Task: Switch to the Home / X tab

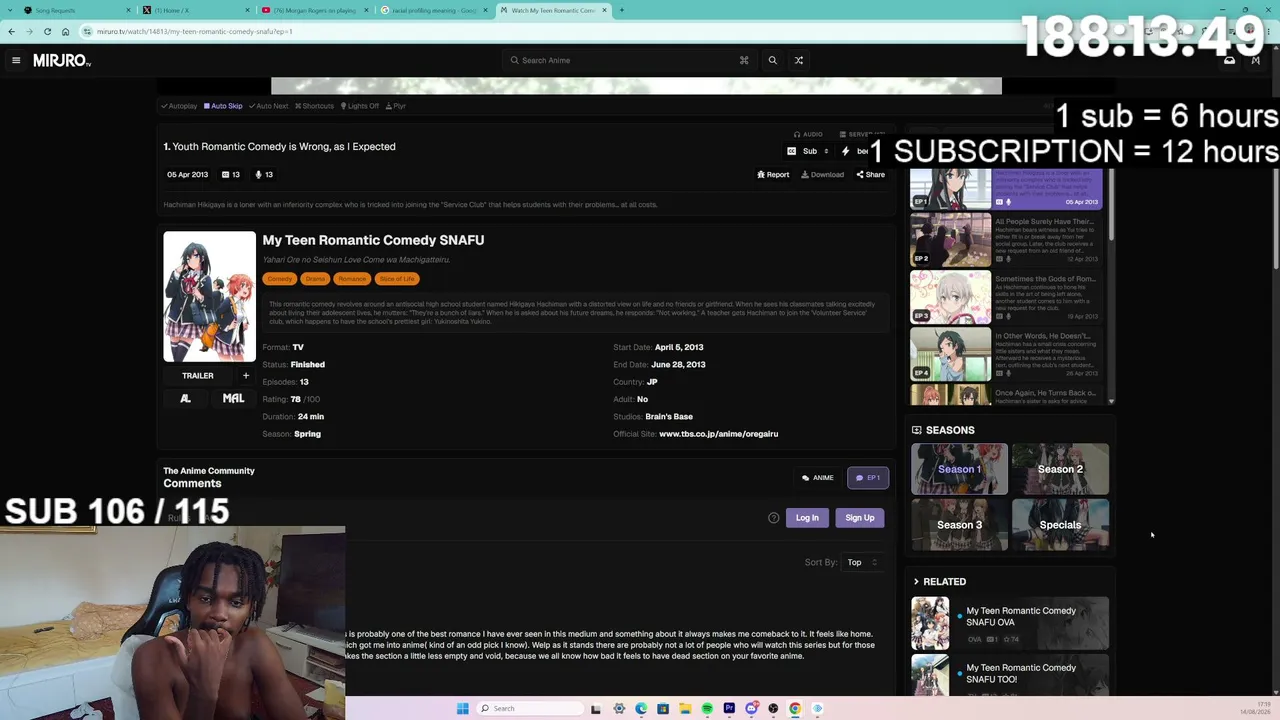Action: [196, 10]
